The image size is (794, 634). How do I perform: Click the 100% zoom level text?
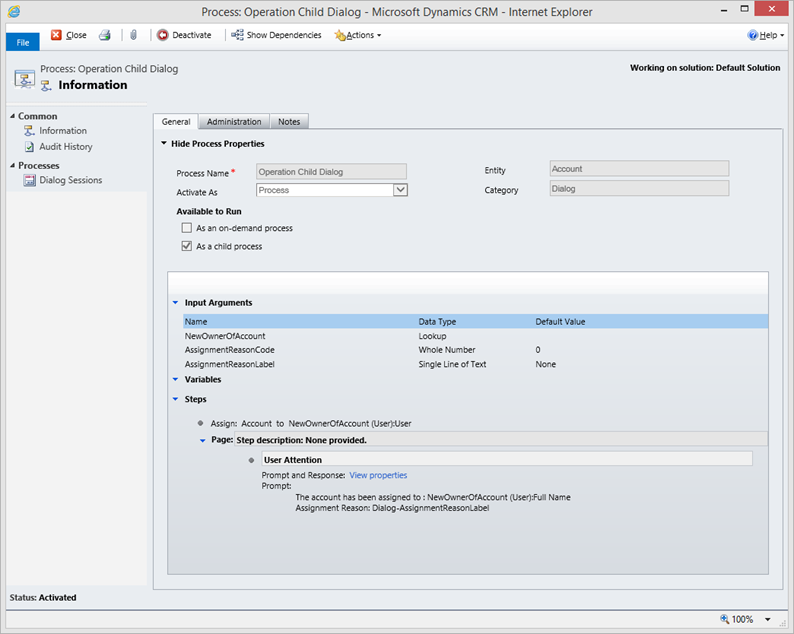point(742,619)
